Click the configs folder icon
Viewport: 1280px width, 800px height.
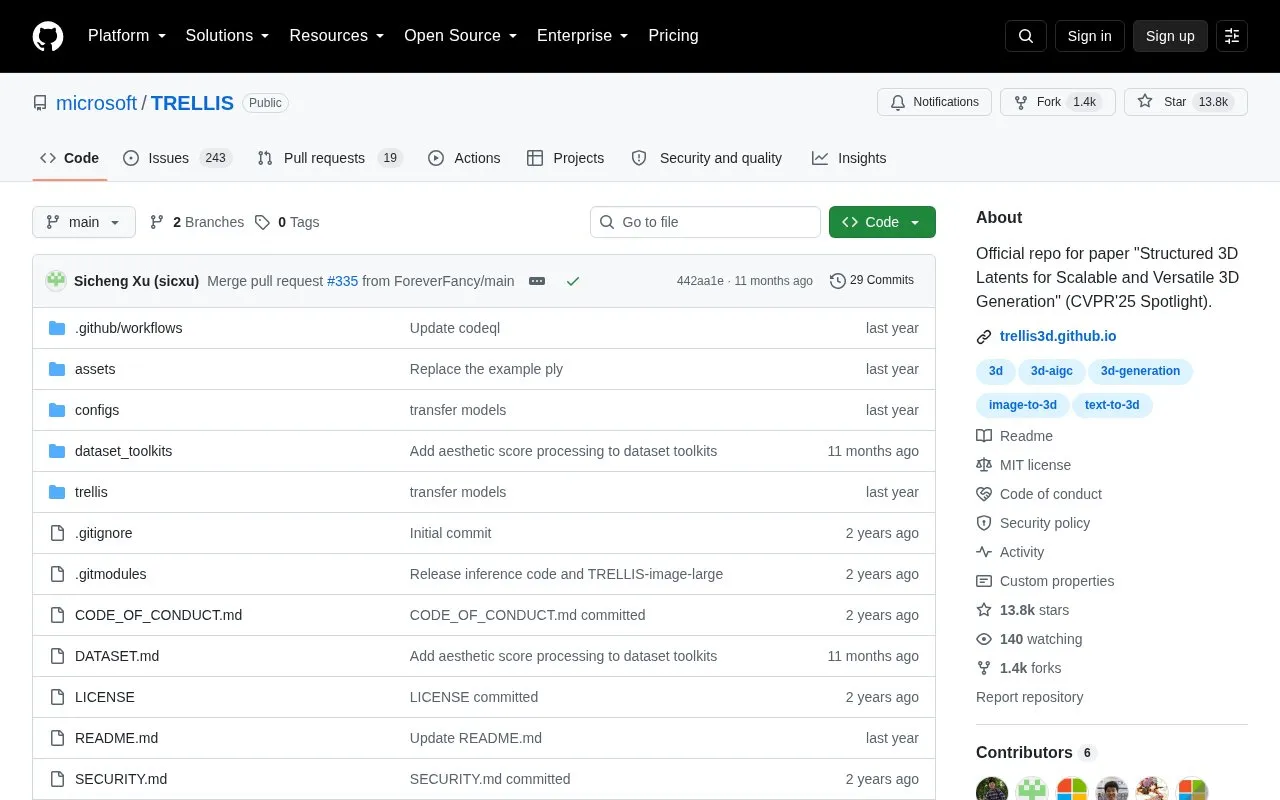[57, 410]
